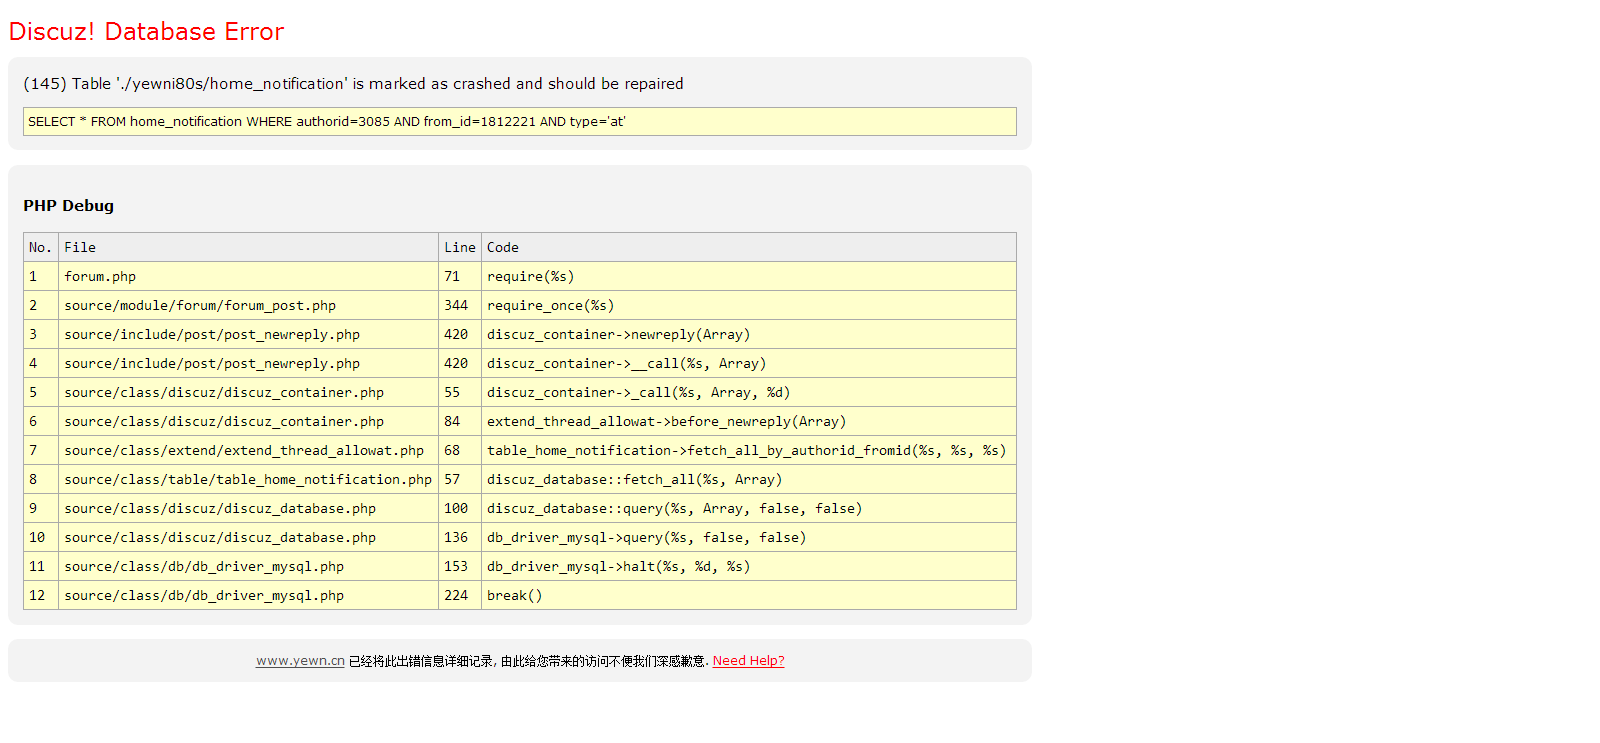This screenshot has height=743, width=1600.
Task: Click db_driver_mysql.php file in row 11
Action: [x=249, y=566]
